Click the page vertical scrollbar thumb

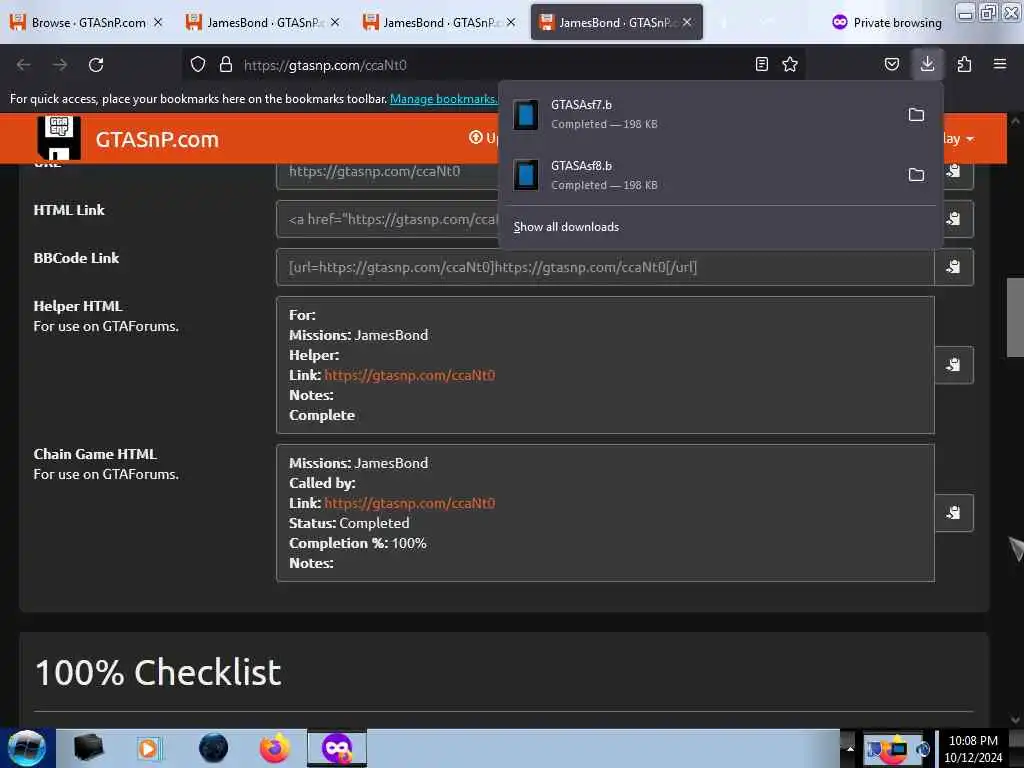pyautogui.click(x=1015, y=317)
